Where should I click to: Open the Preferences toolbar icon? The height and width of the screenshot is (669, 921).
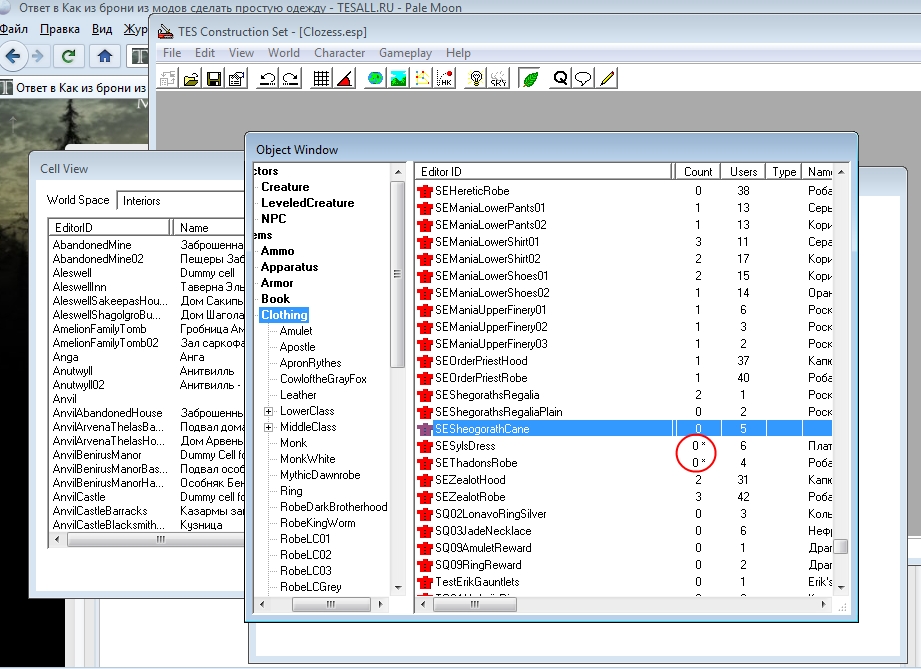237,79
